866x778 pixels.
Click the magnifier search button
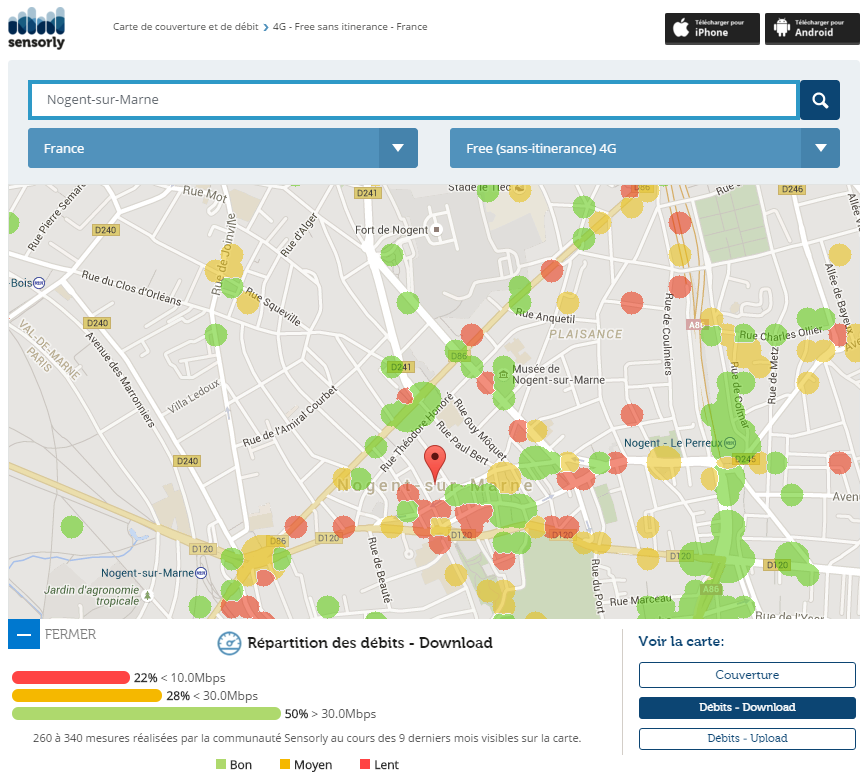pos(820,100)
